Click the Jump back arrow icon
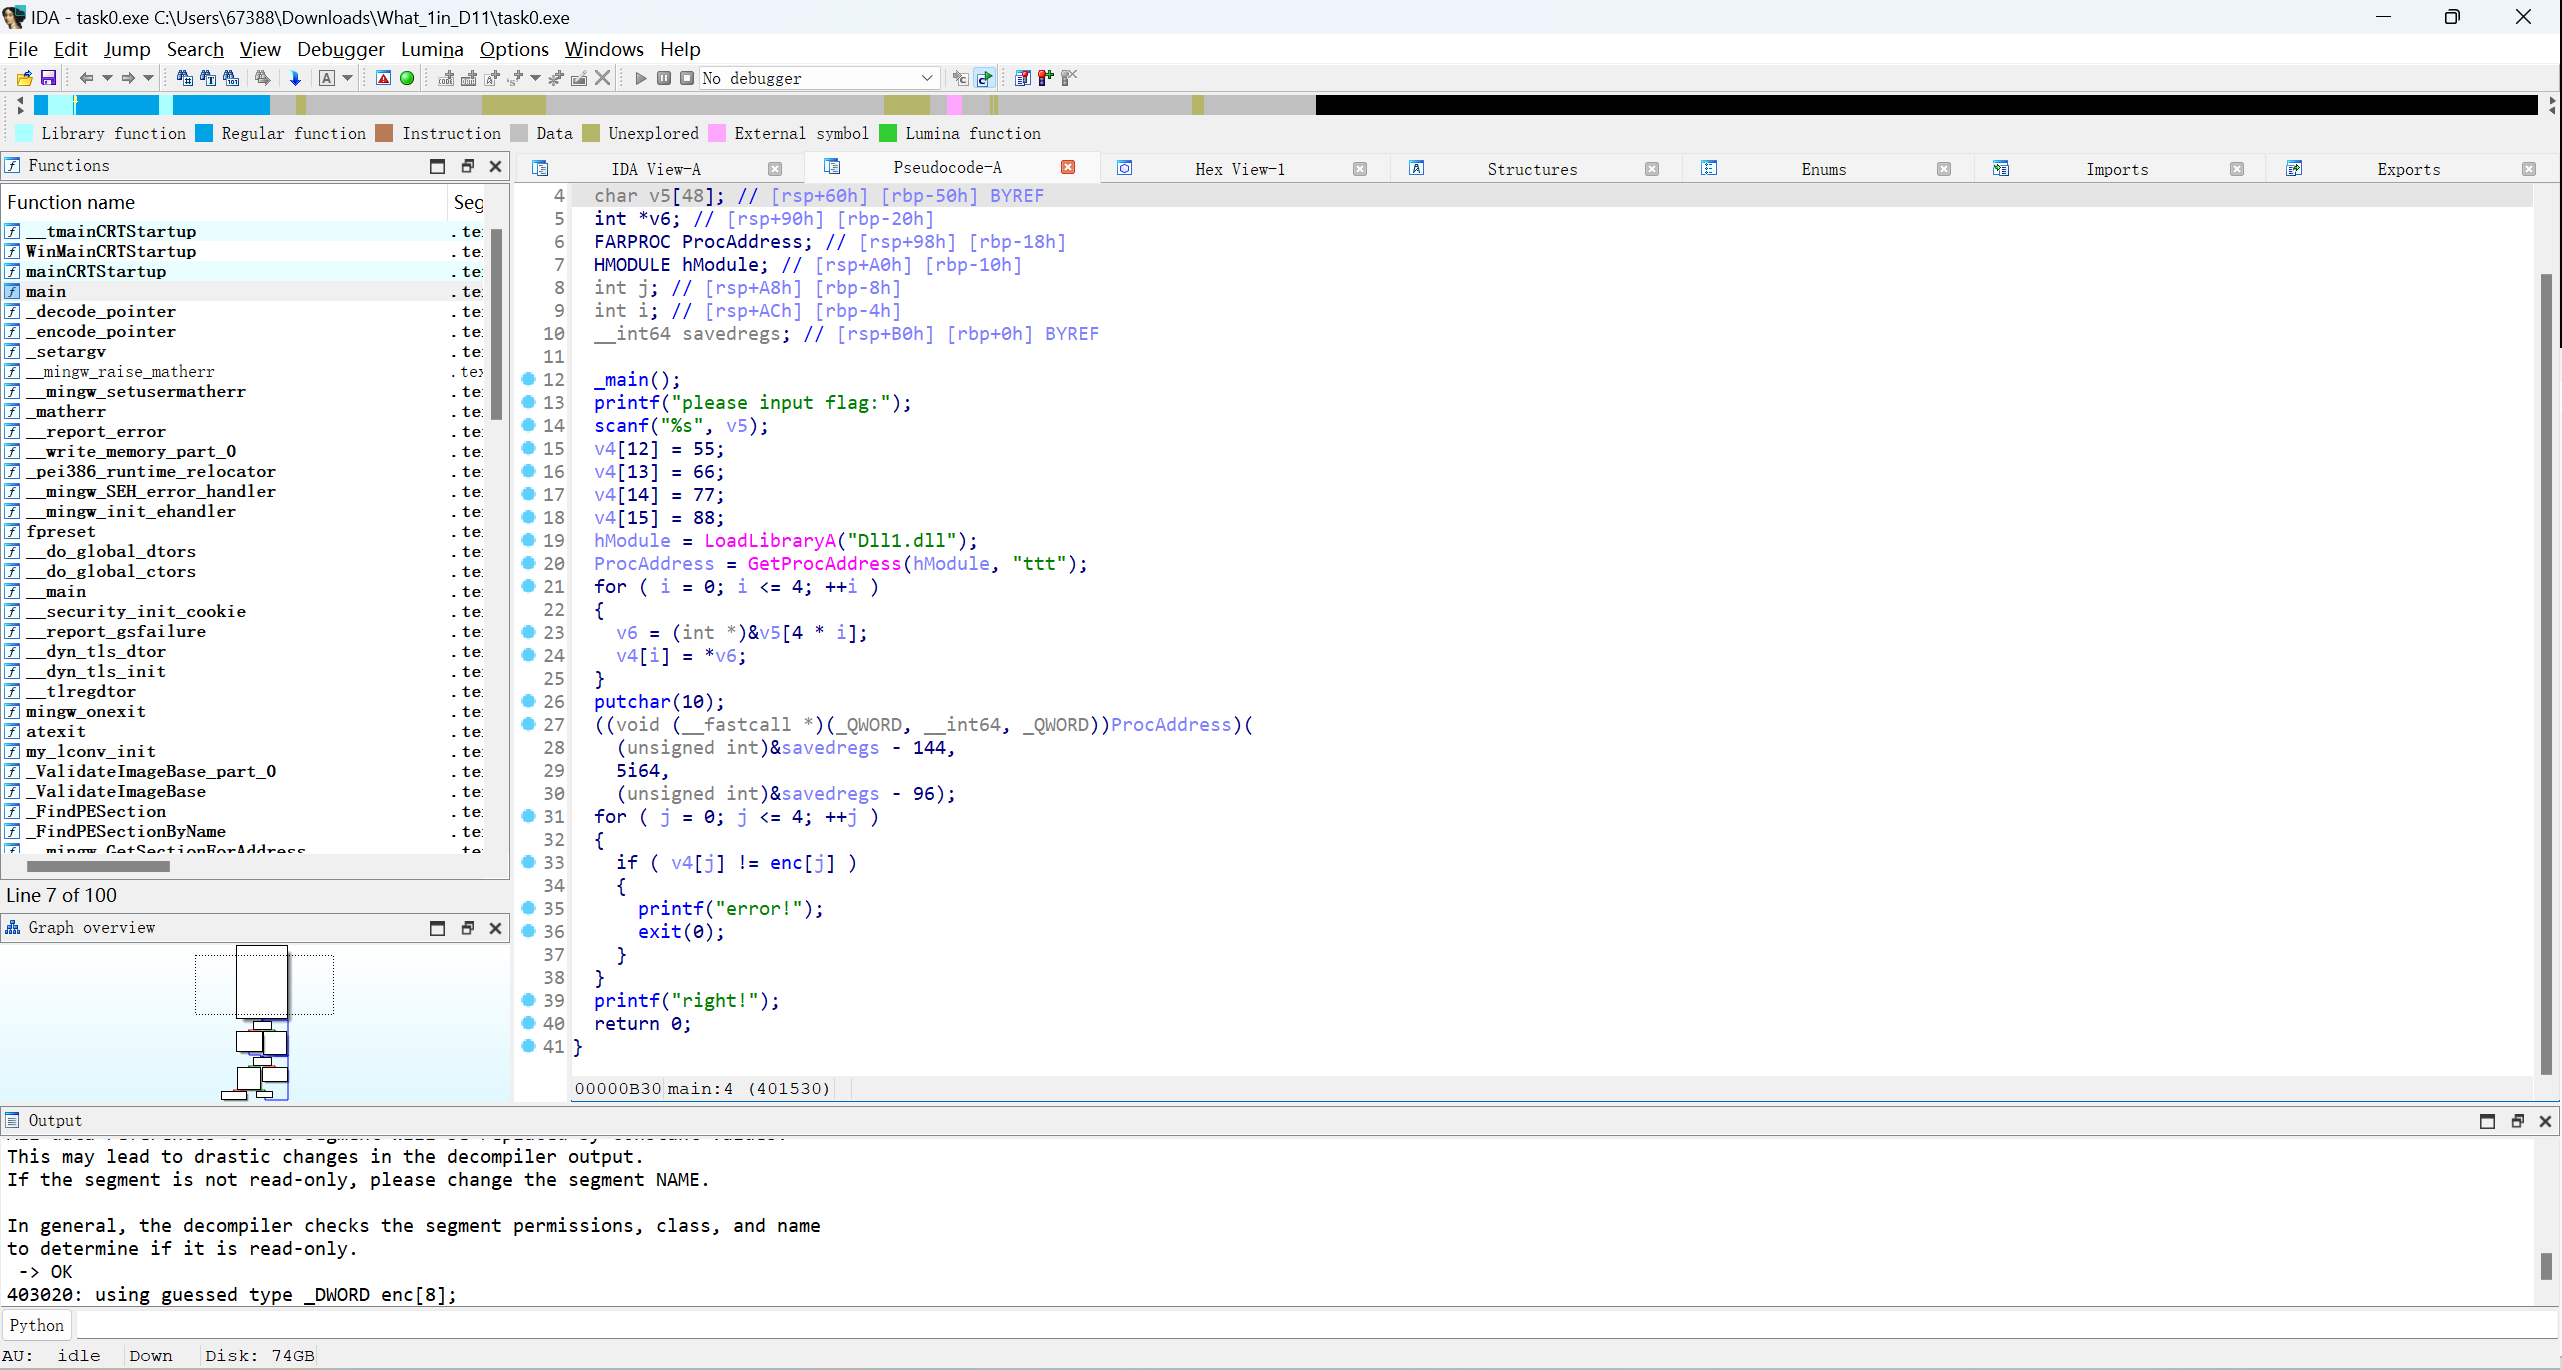The width and height of the screenshot is (2562, 1370). point(86,78)
